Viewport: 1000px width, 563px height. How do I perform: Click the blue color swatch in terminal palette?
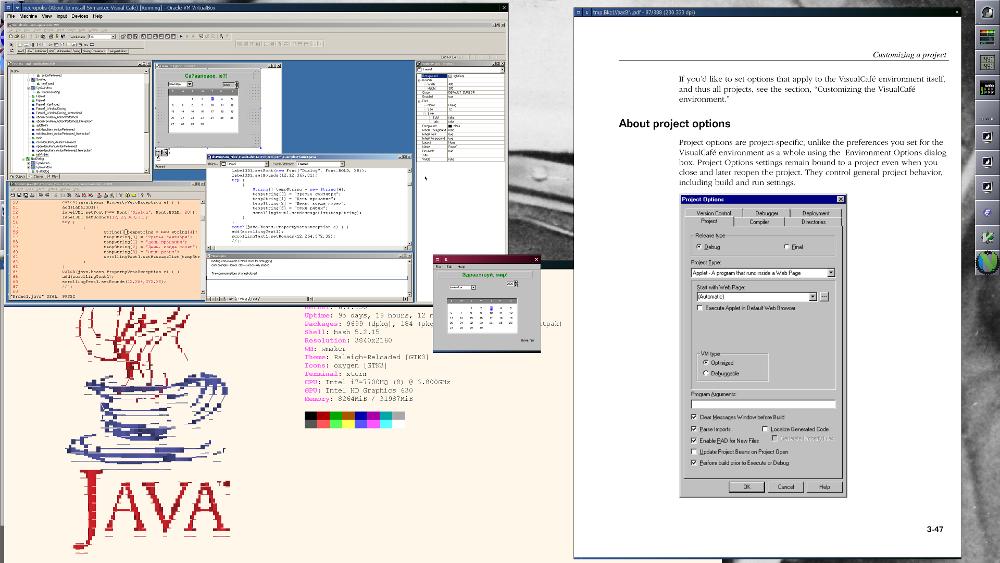[x=361, y=416]
